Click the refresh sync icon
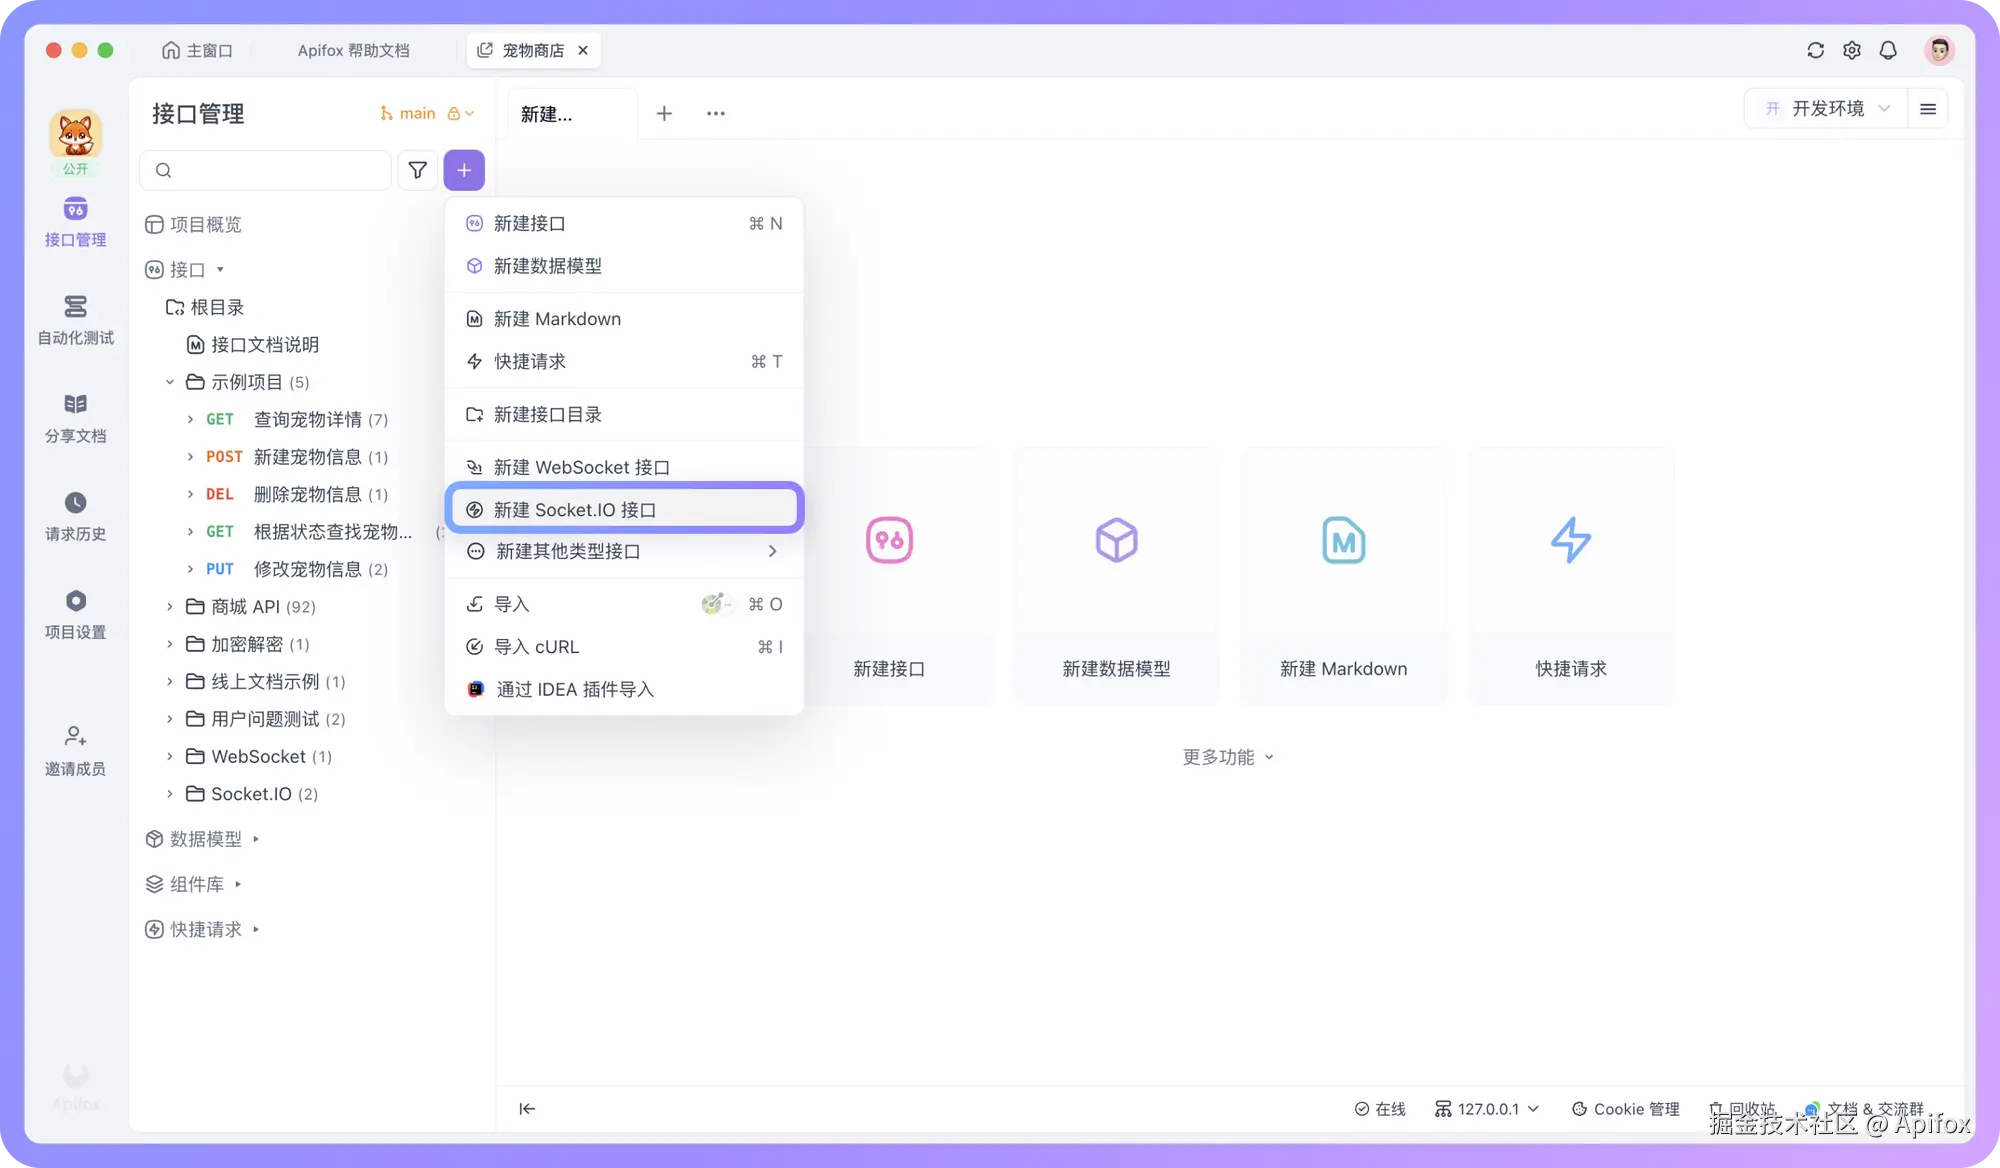This screenshot has width=2000, height=1168. (x=1815, y=50)
